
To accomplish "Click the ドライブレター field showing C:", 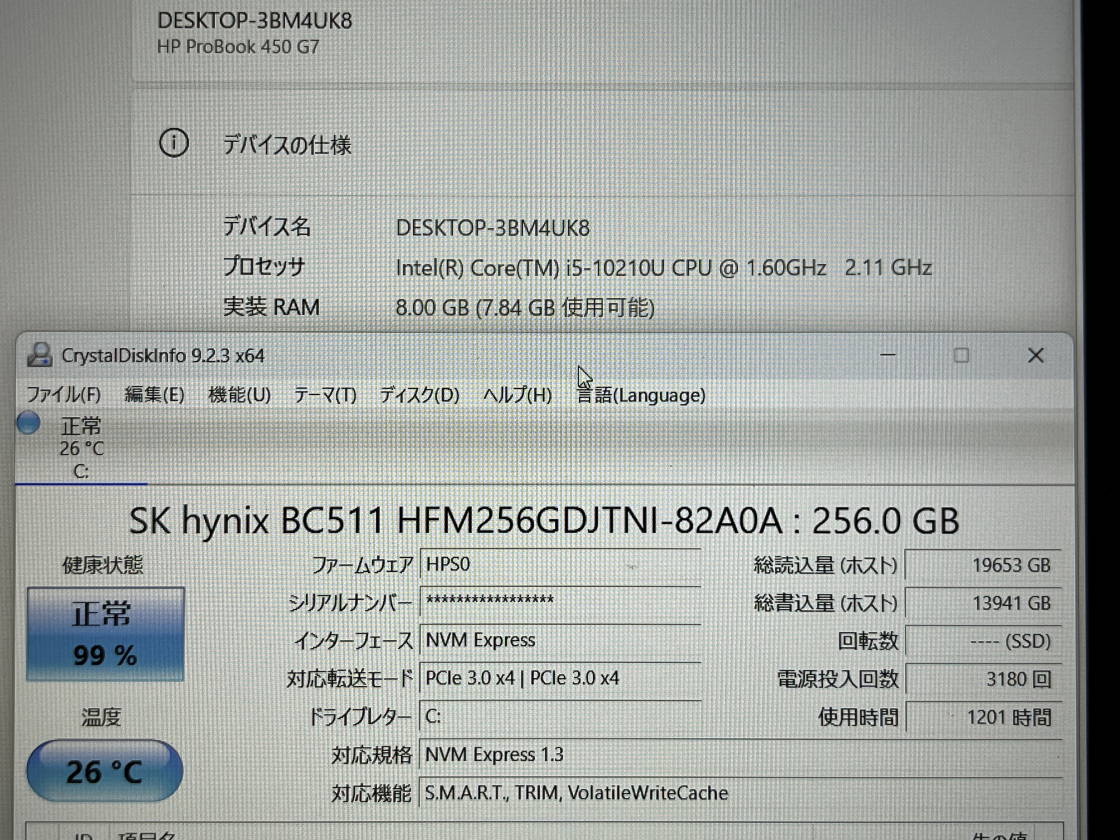I will 561,716.
